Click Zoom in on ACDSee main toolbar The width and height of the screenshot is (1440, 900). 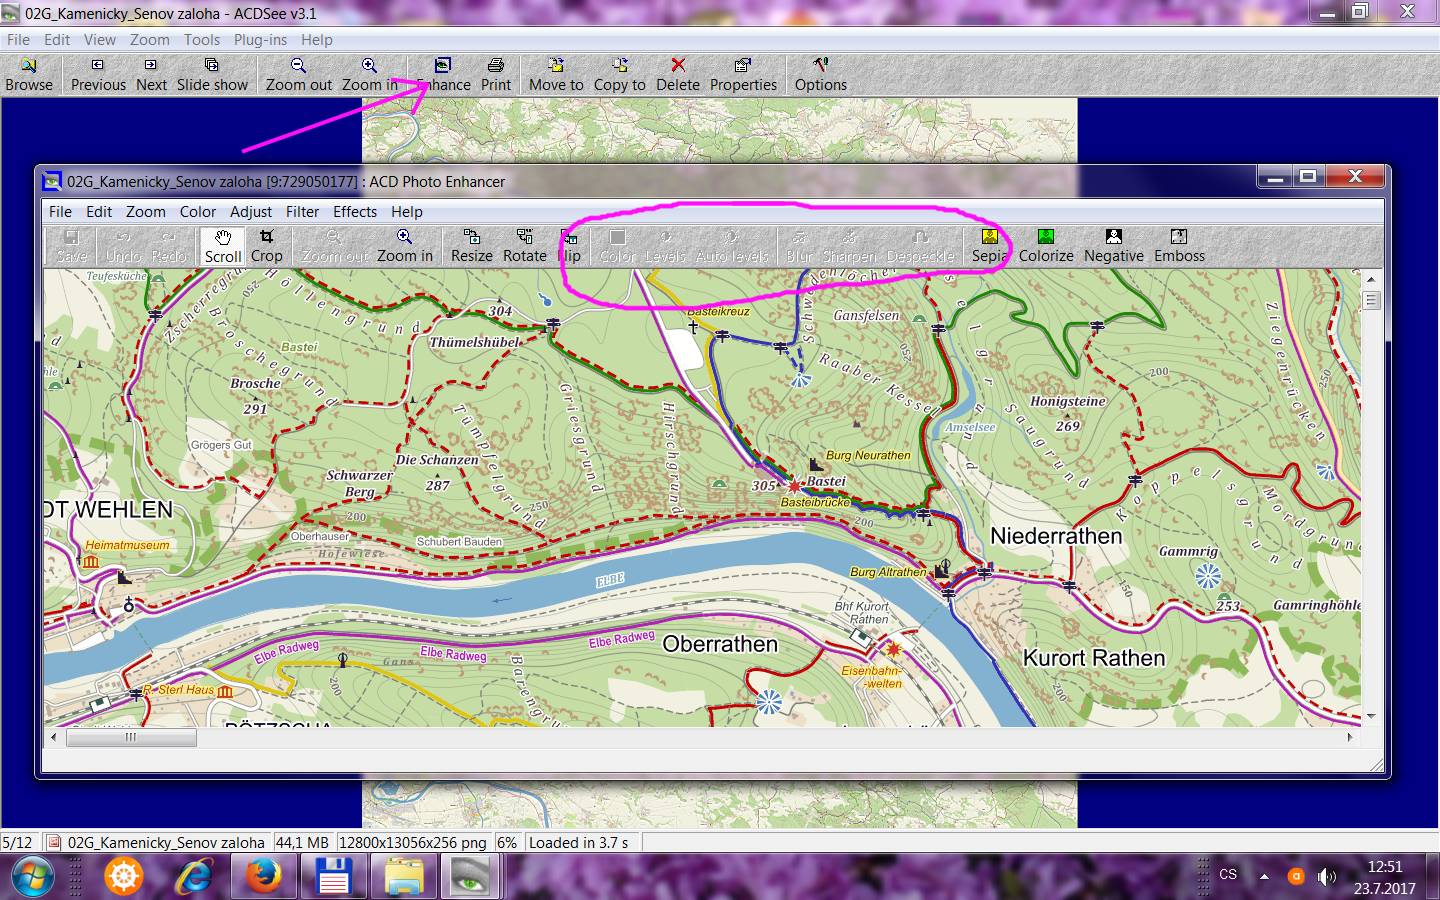(x=369, y=75)
